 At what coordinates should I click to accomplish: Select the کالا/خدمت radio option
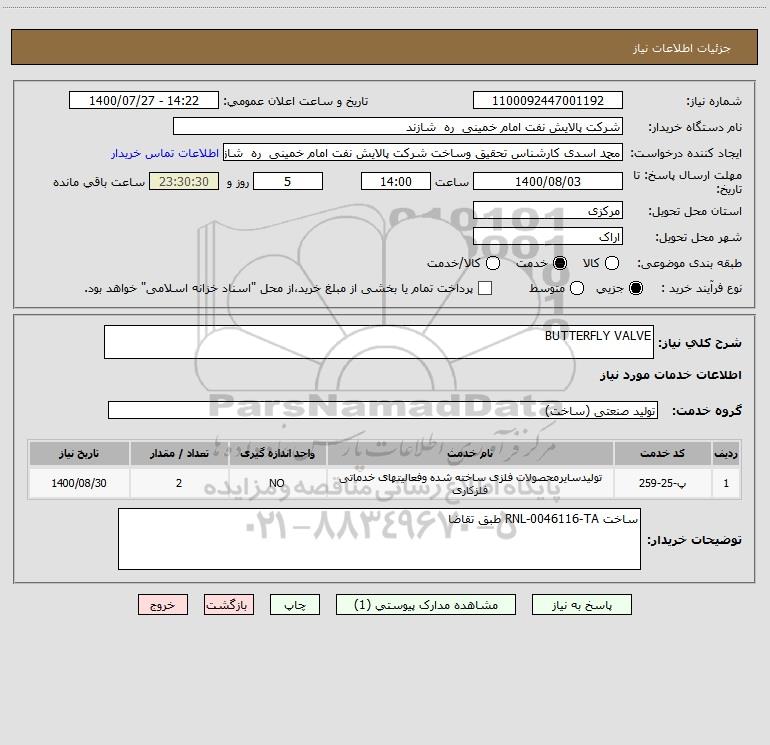(x=493, y=263)
